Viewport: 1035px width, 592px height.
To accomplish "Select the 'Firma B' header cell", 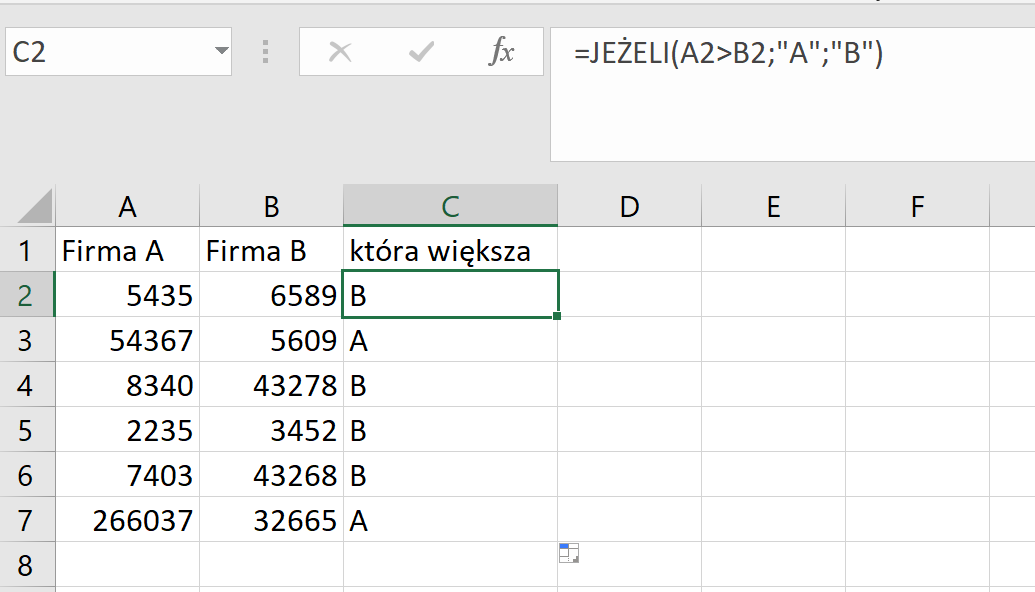I will click(270, 250).
